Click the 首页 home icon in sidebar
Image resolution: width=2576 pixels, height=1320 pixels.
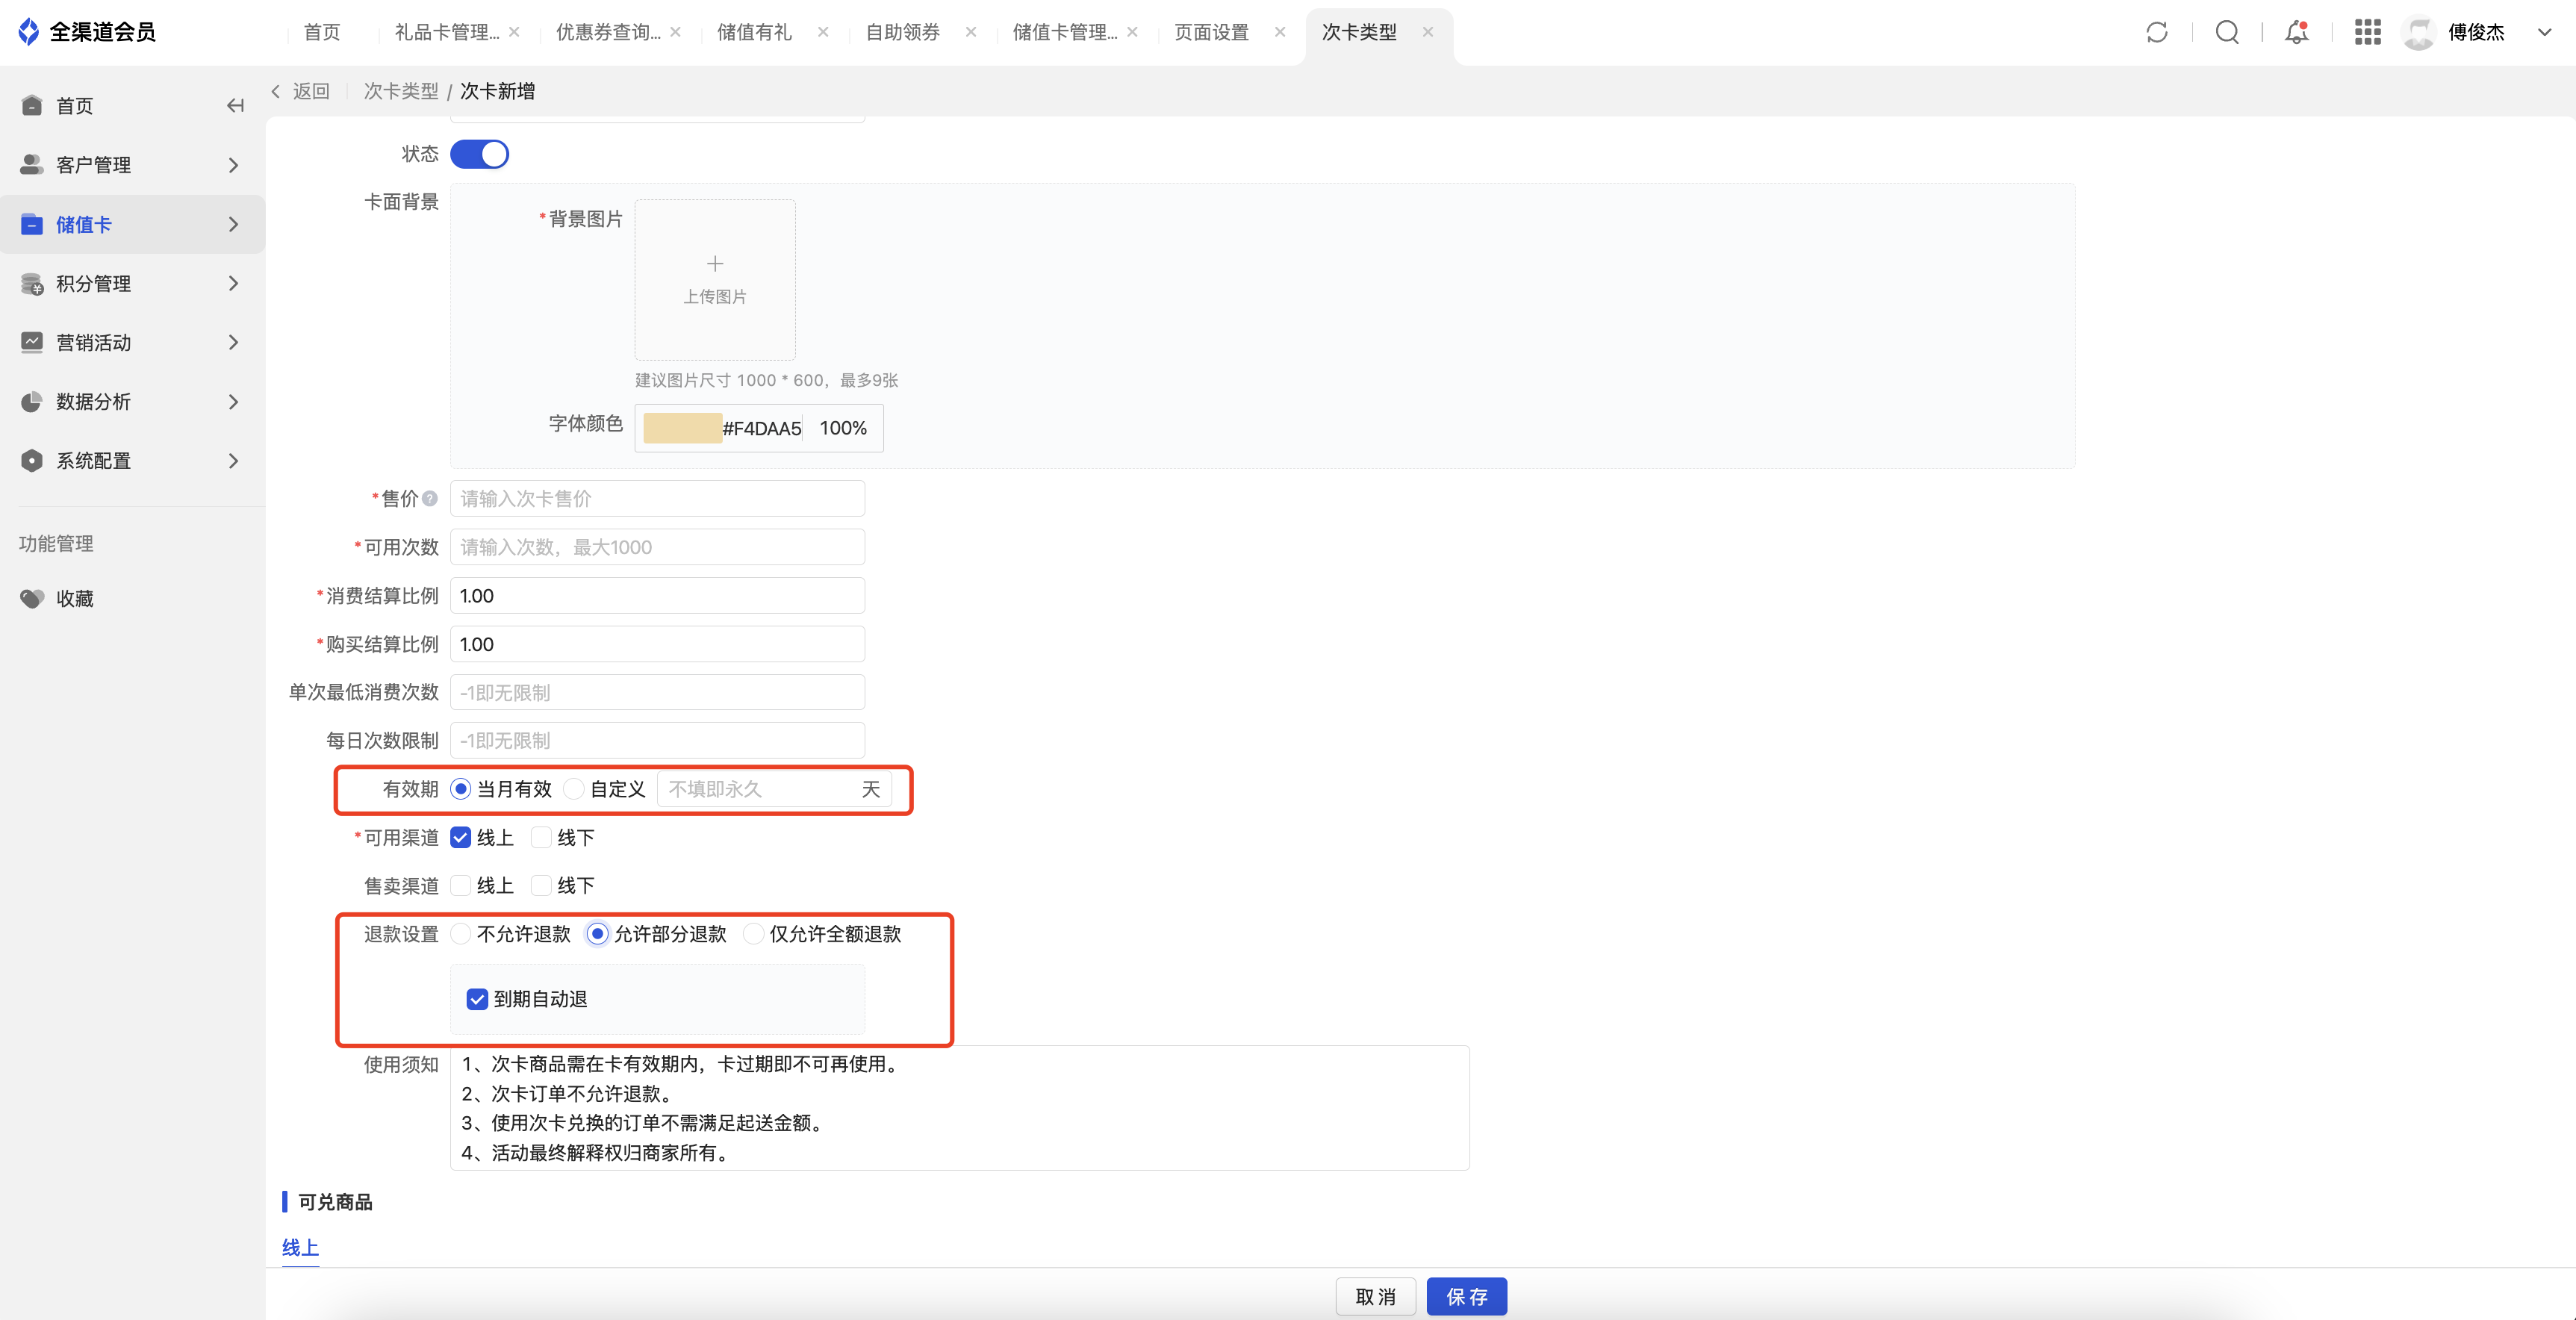pos(32,105)
